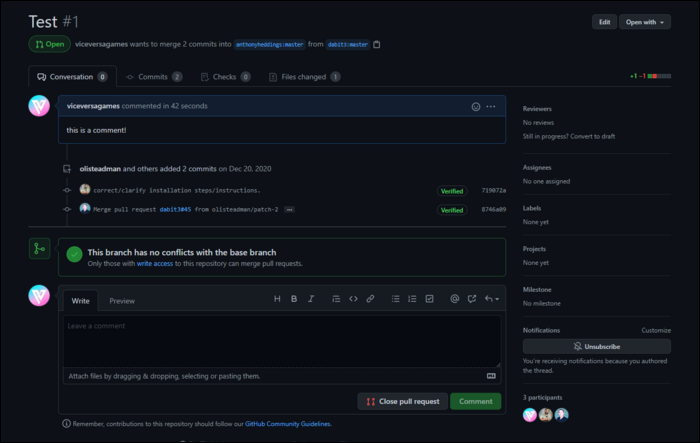Copy the head branch name with clipboard icon

[377, 44]
